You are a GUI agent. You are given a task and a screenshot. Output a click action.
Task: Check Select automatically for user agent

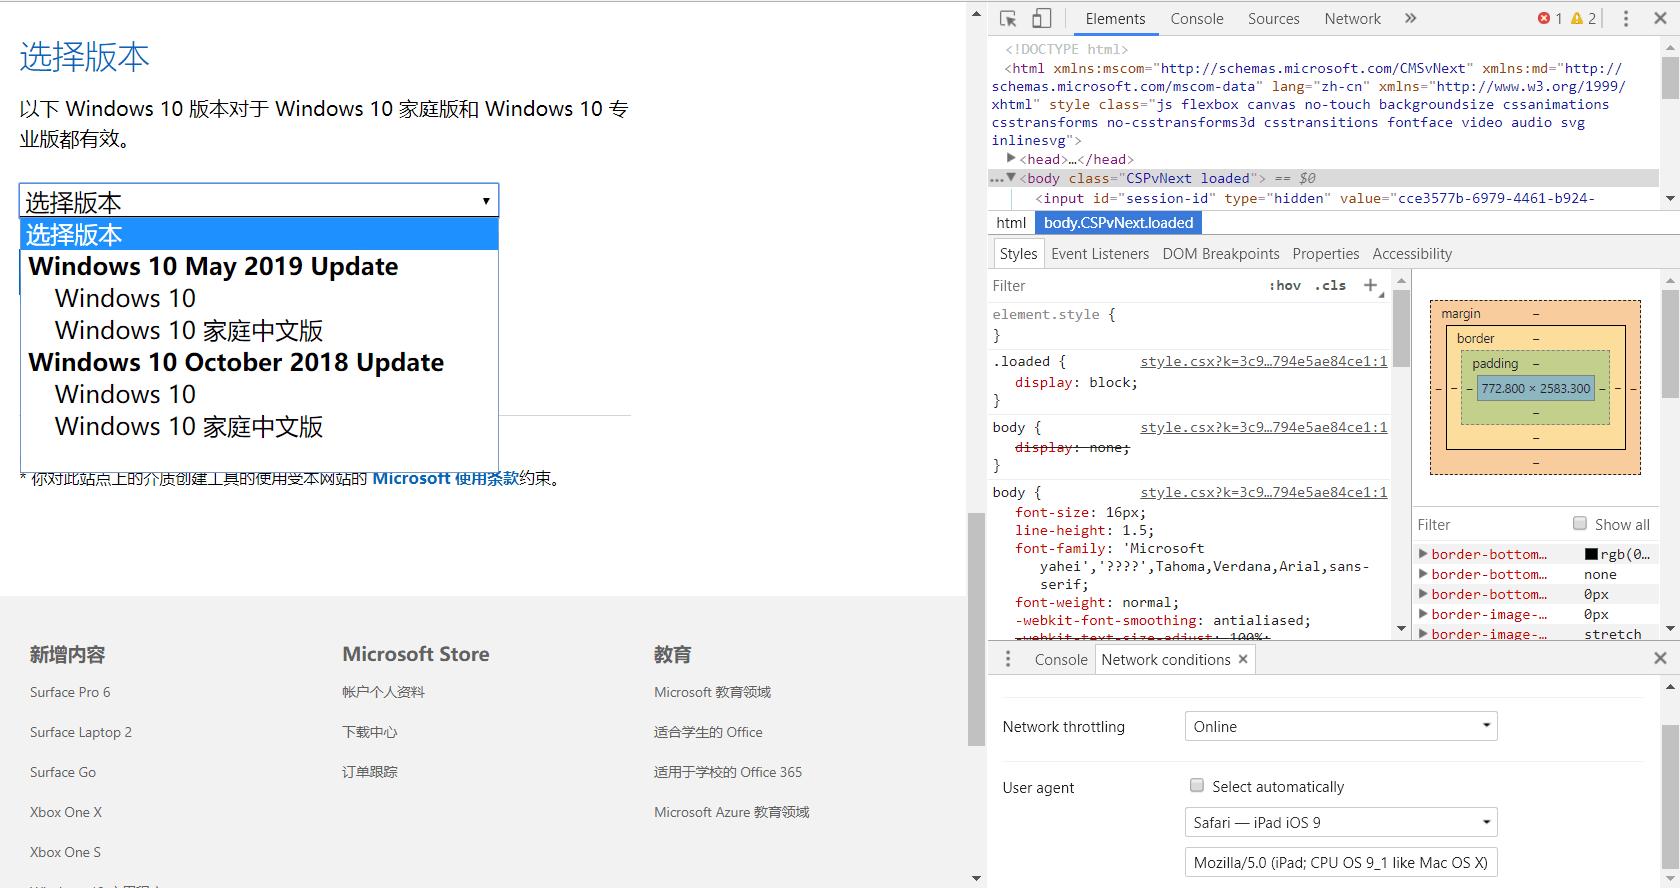point(1197,785)
